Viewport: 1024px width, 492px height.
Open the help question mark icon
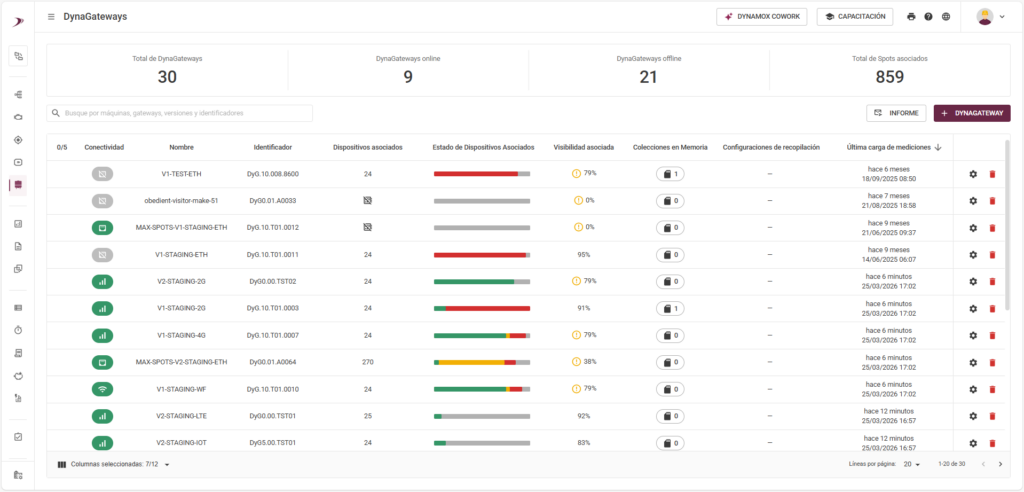928,17
